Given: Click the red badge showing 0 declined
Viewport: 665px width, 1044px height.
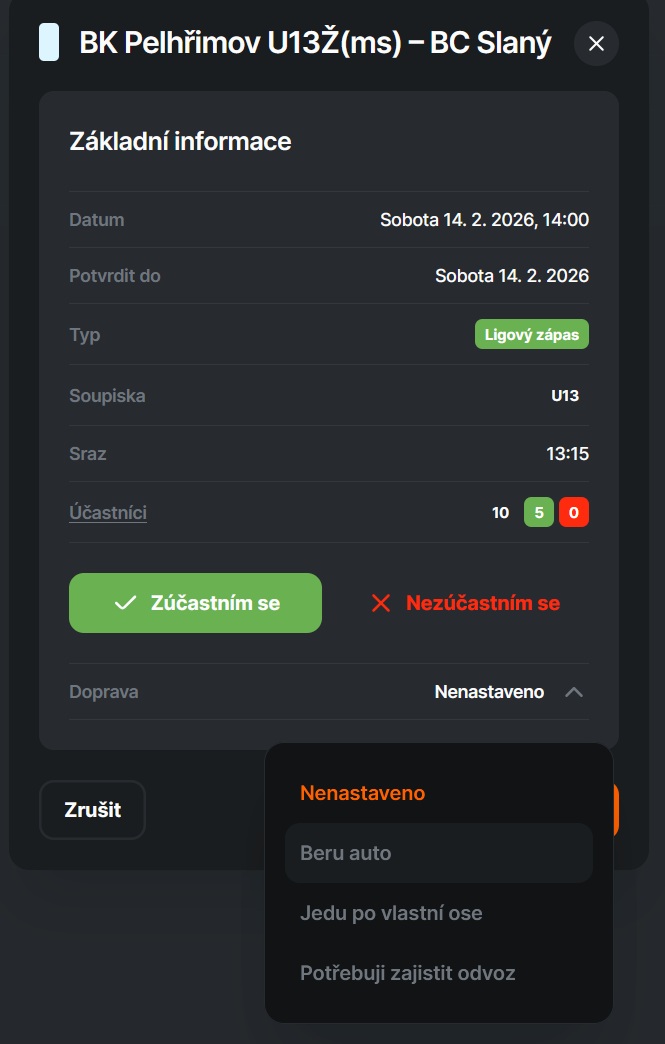Looking at the screenshot, I should (x=574, y=513).
